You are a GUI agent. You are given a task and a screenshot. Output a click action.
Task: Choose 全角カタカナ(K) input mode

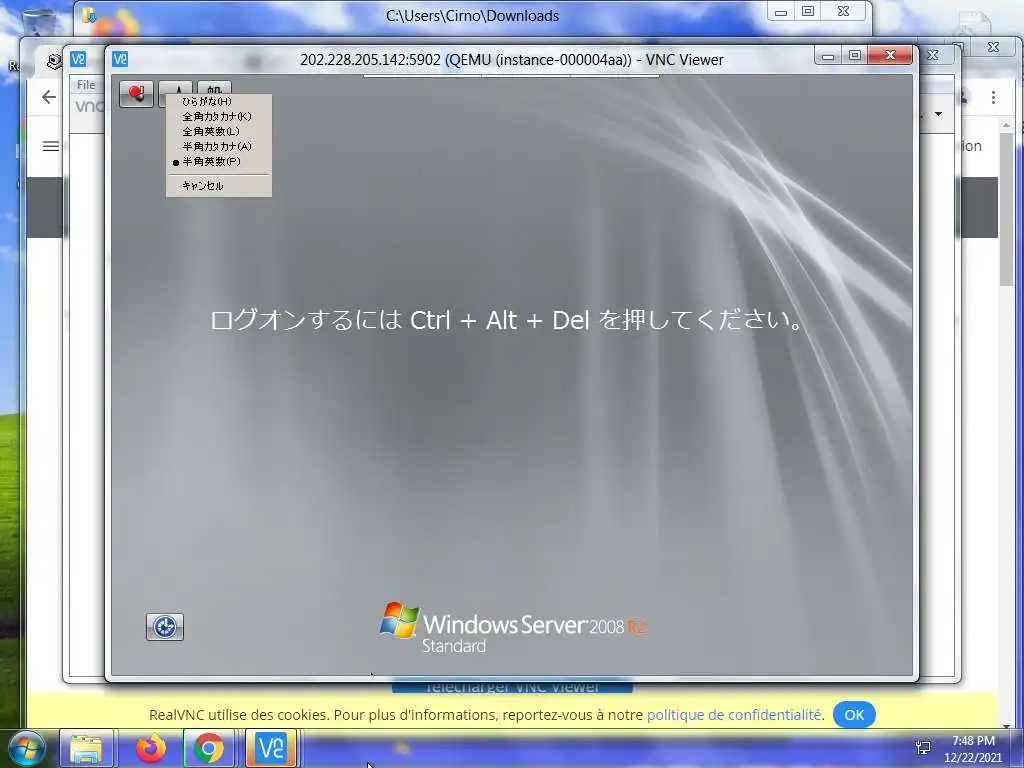(x=219, y=116)
